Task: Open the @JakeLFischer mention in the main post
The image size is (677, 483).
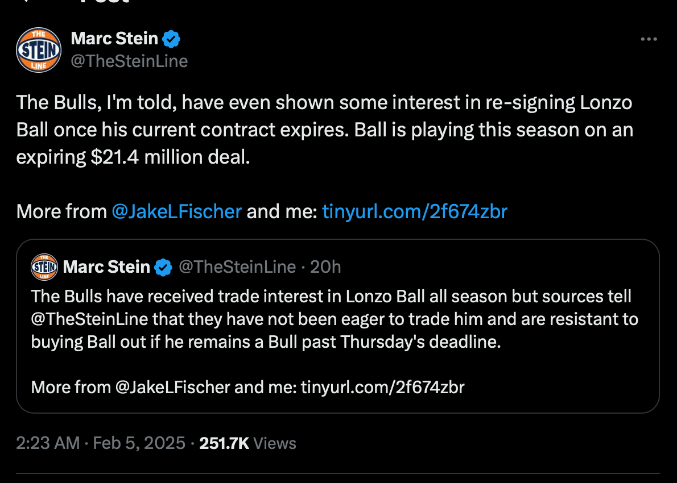Action: coord(177,211)
